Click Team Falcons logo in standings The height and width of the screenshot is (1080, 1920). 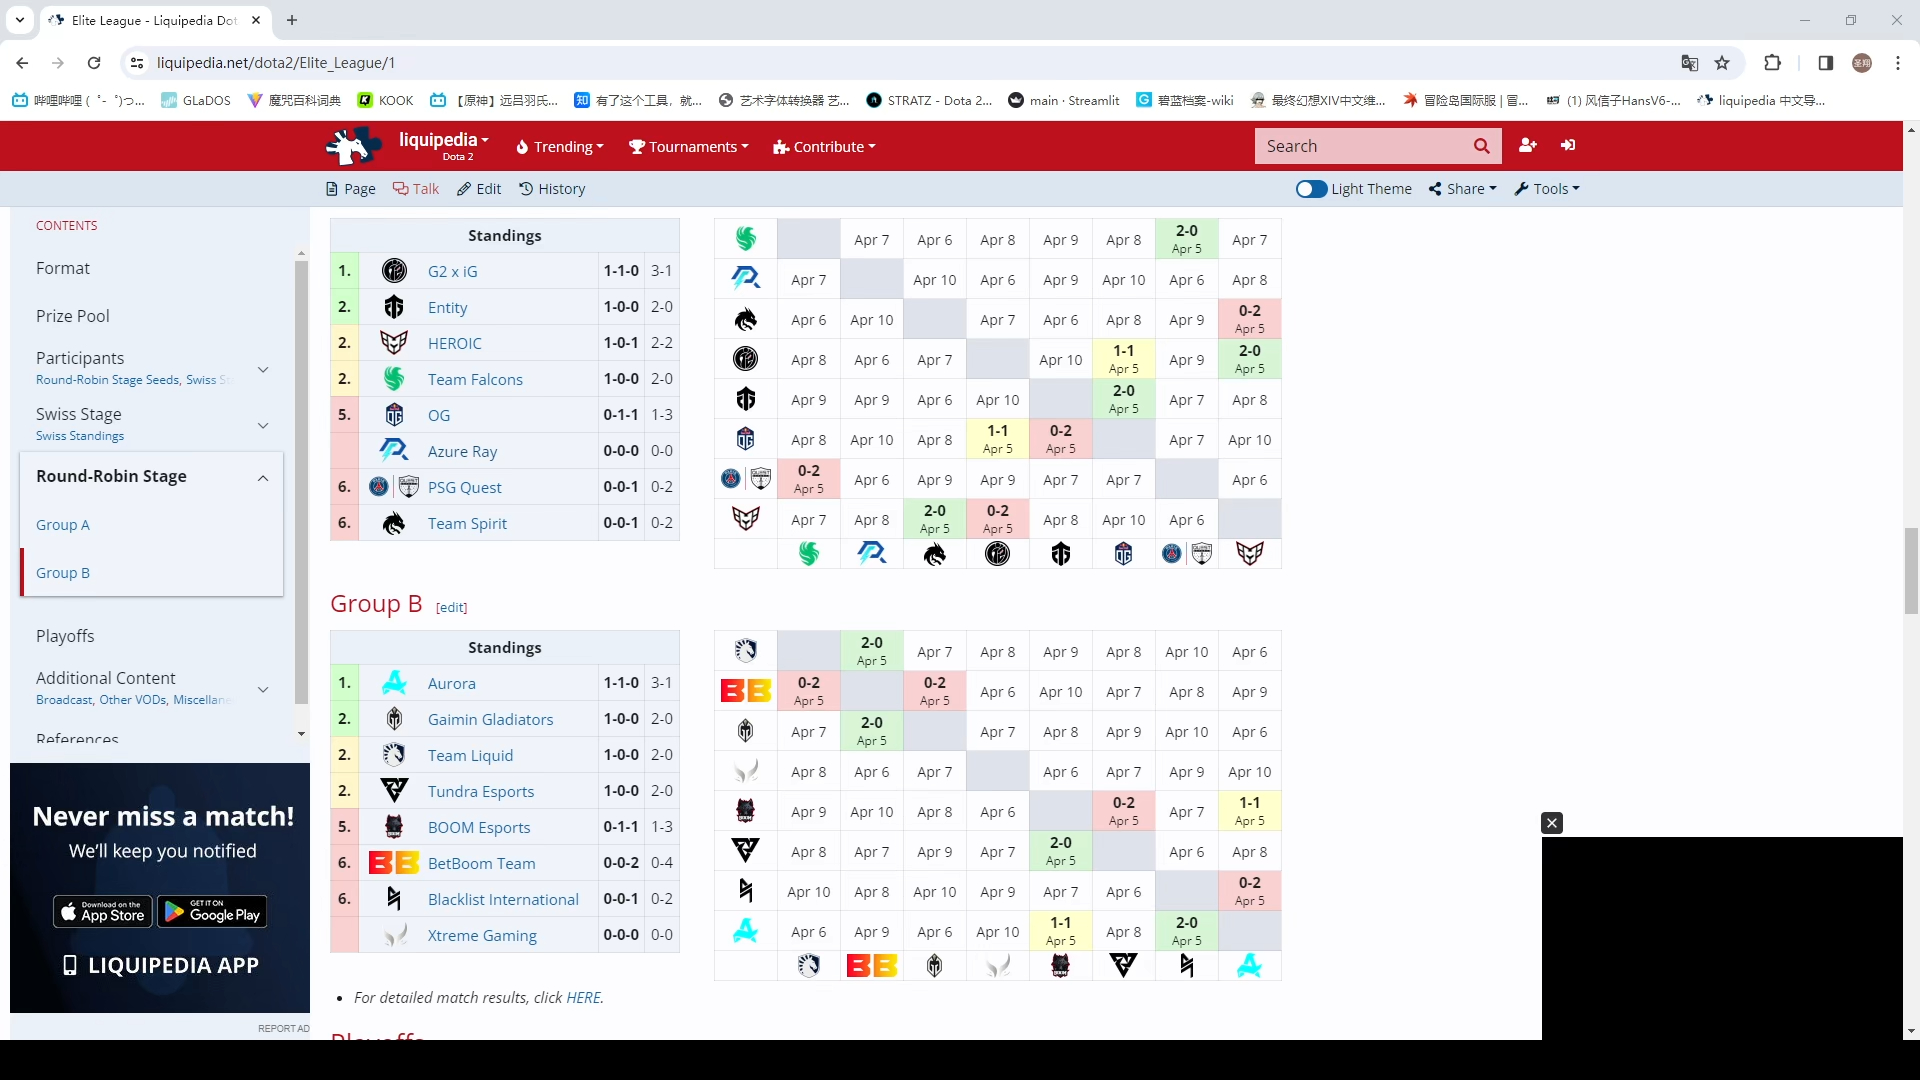pos(394,379)
